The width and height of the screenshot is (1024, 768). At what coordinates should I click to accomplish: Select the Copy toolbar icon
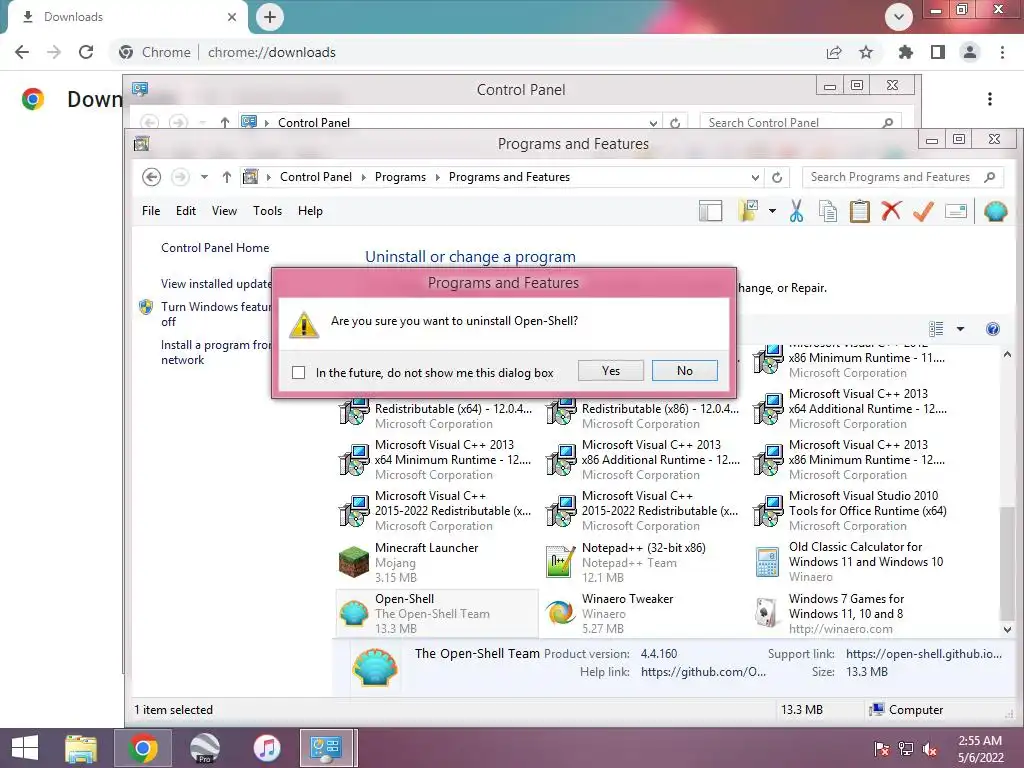point(827,211)
